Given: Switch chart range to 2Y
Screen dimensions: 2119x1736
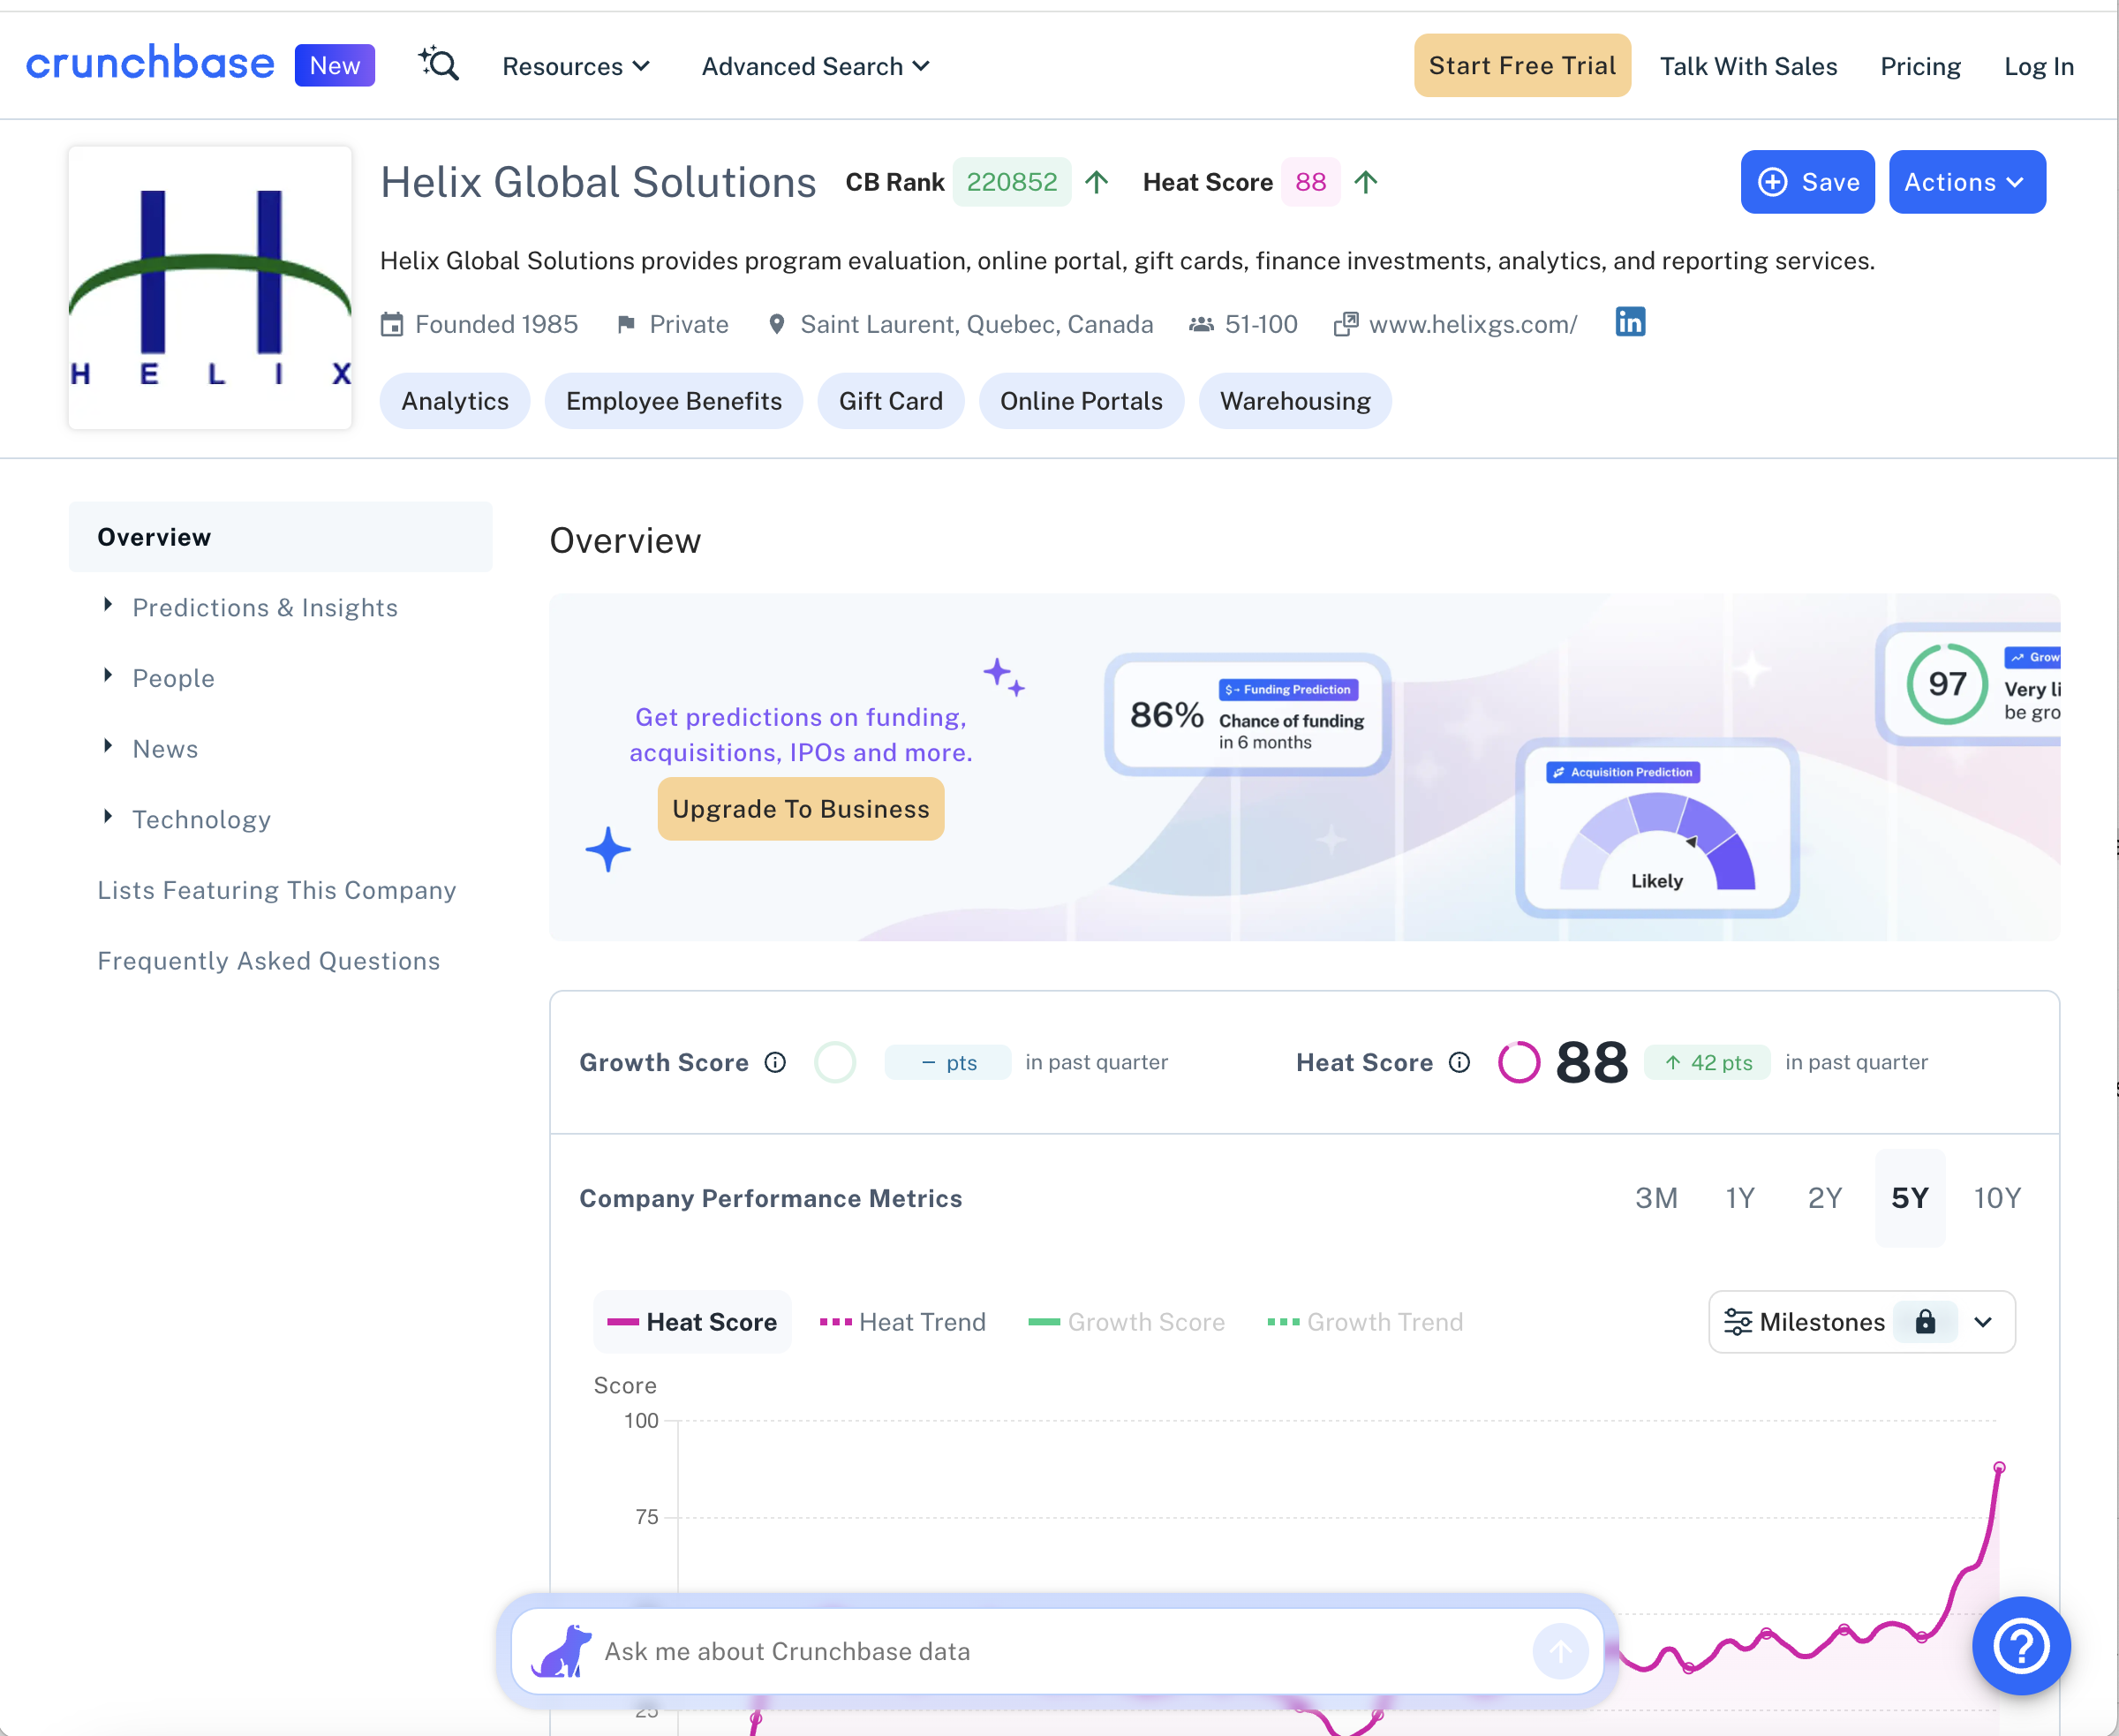Looking at the screenshot, I should 1825,1198.
